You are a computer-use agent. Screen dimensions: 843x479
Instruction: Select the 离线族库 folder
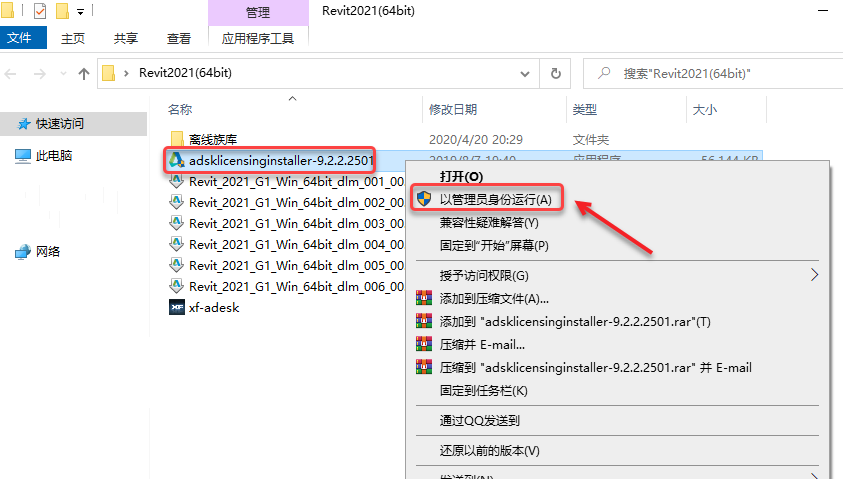tap(213, 140)
